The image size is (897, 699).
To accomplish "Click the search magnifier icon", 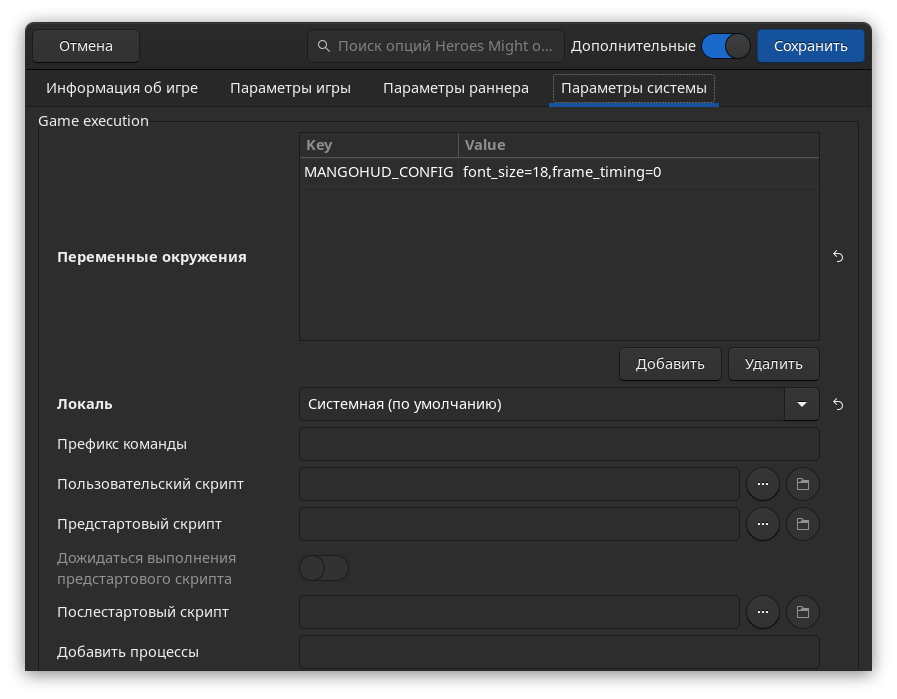I will [324, 46].
